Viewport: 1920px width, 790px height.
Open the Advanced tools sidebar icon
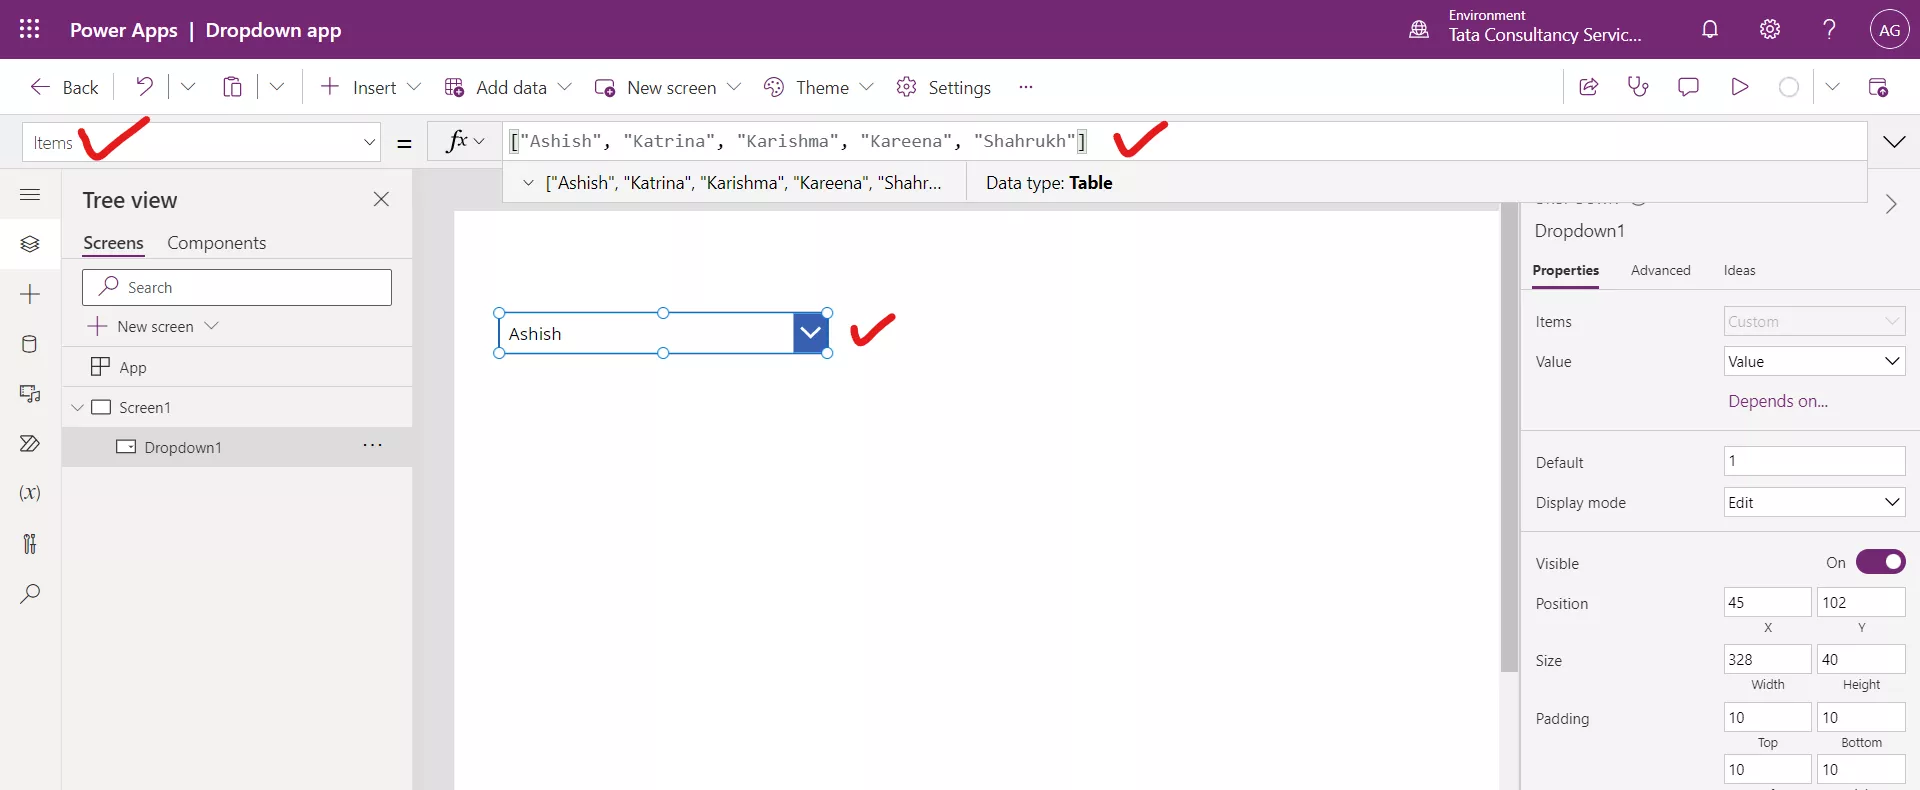click(x=30, y=543)
